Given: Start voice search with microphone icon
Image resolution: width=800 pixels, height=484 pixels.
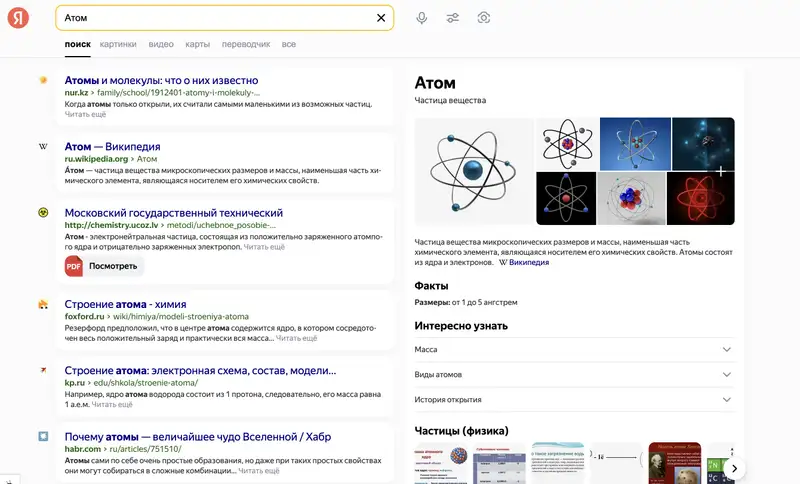Looking at the screenshot, I should (422, 18).
